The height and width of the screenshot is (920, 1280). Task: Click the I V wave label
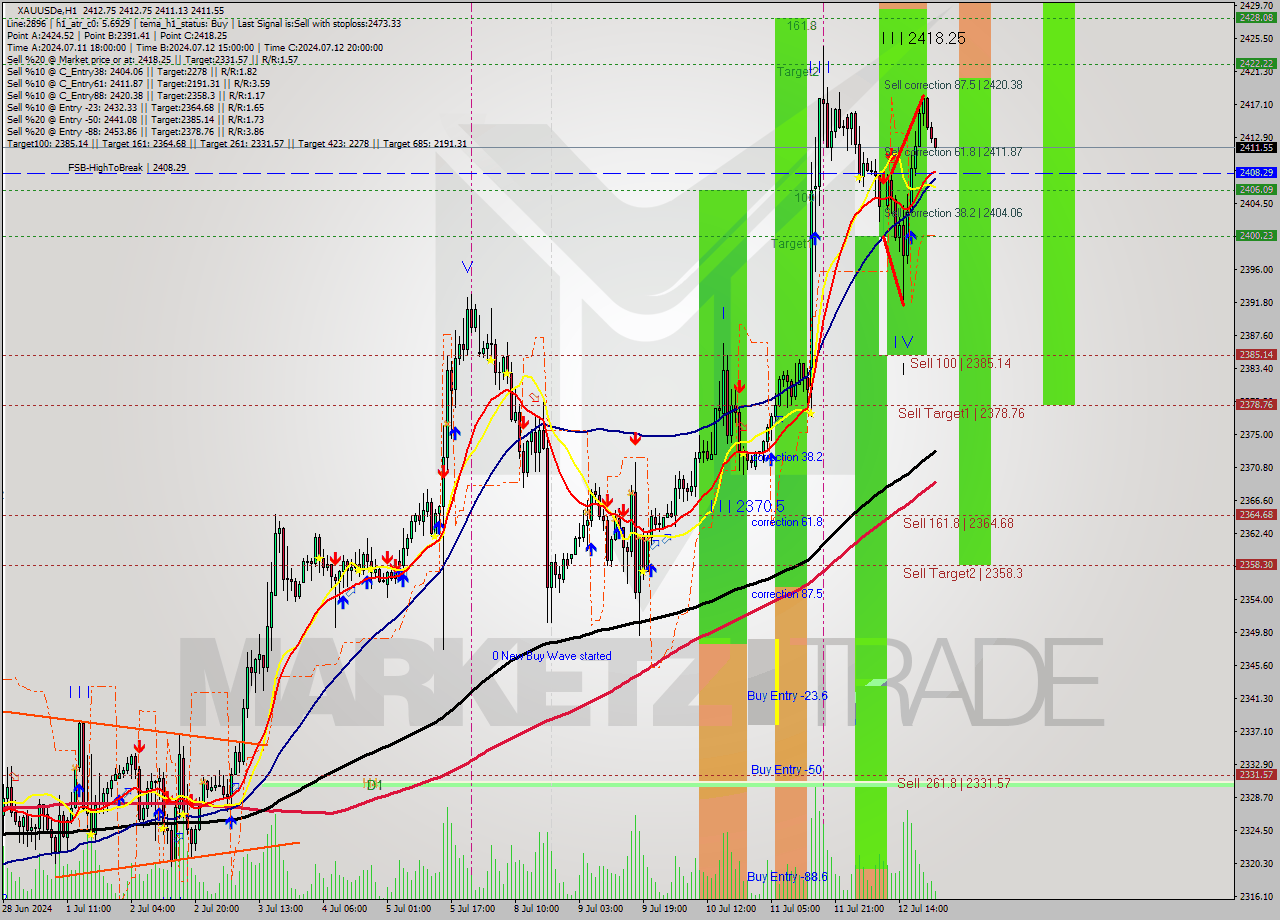903,341
